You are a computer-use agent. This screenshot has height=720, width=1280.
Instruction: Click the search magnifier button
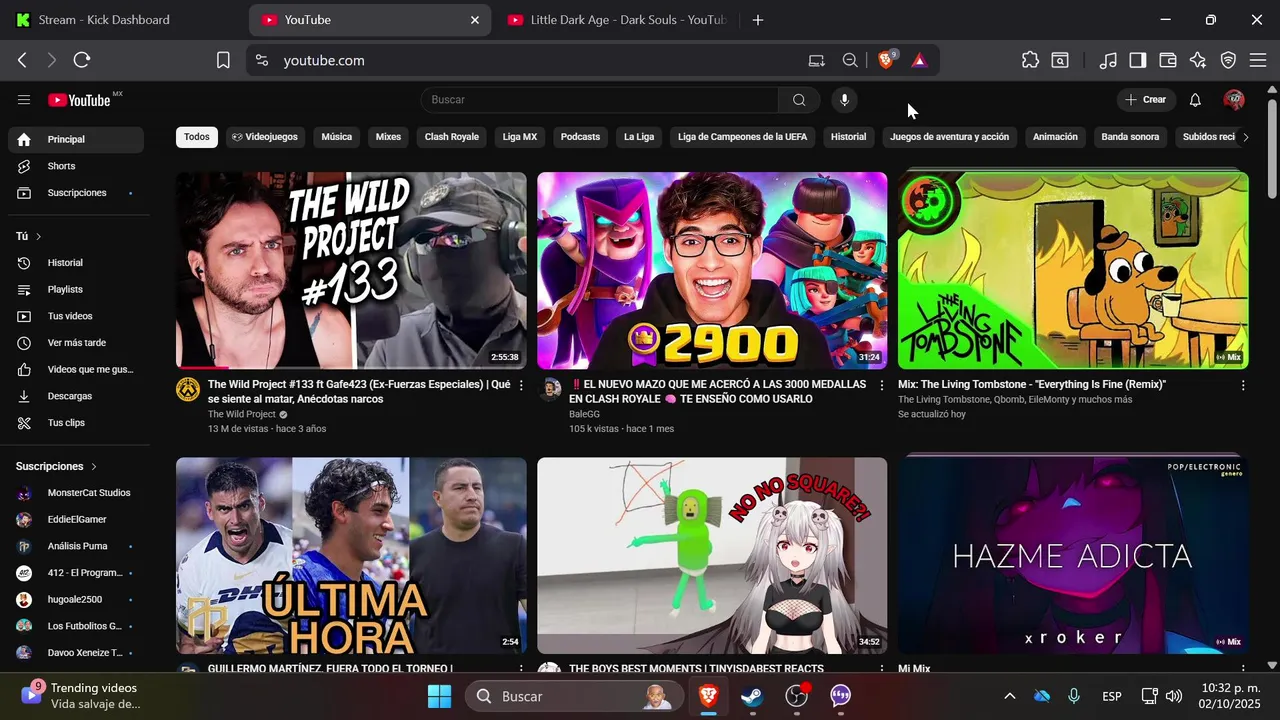click(799, 100)
